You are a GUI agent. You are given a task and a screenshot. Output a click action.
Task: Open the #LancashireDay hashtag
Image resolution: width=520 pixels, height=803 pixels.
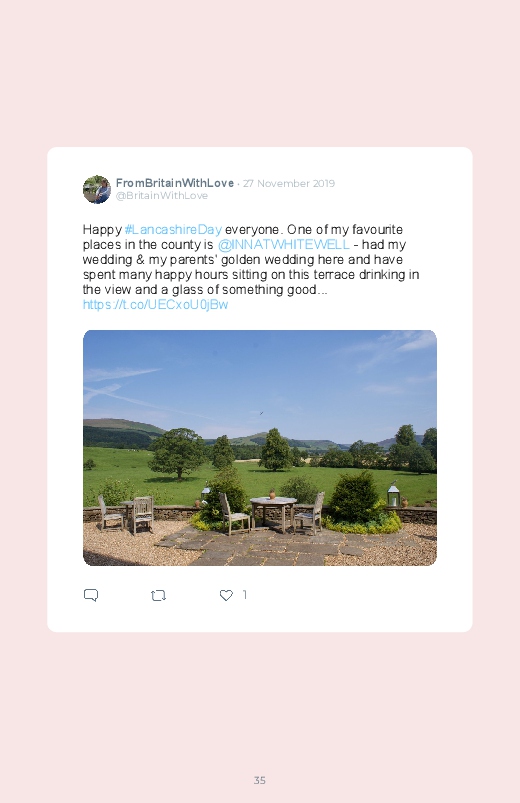173,229
